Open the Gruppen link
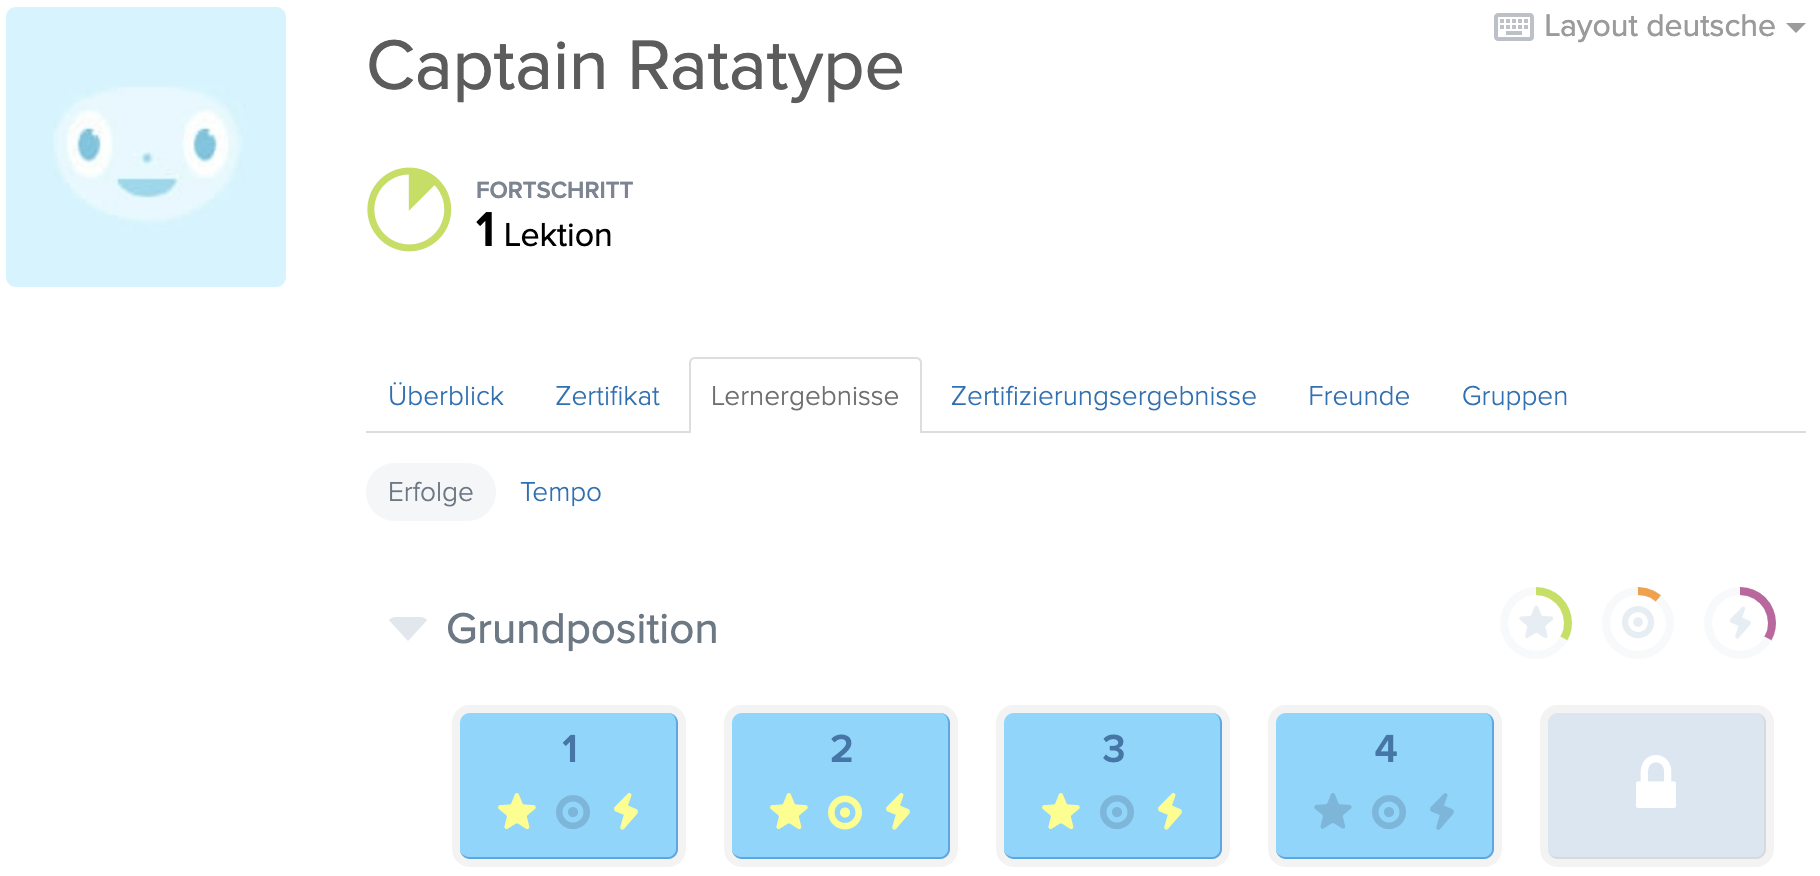The image size is (1820, 876). coord(1515,396)
